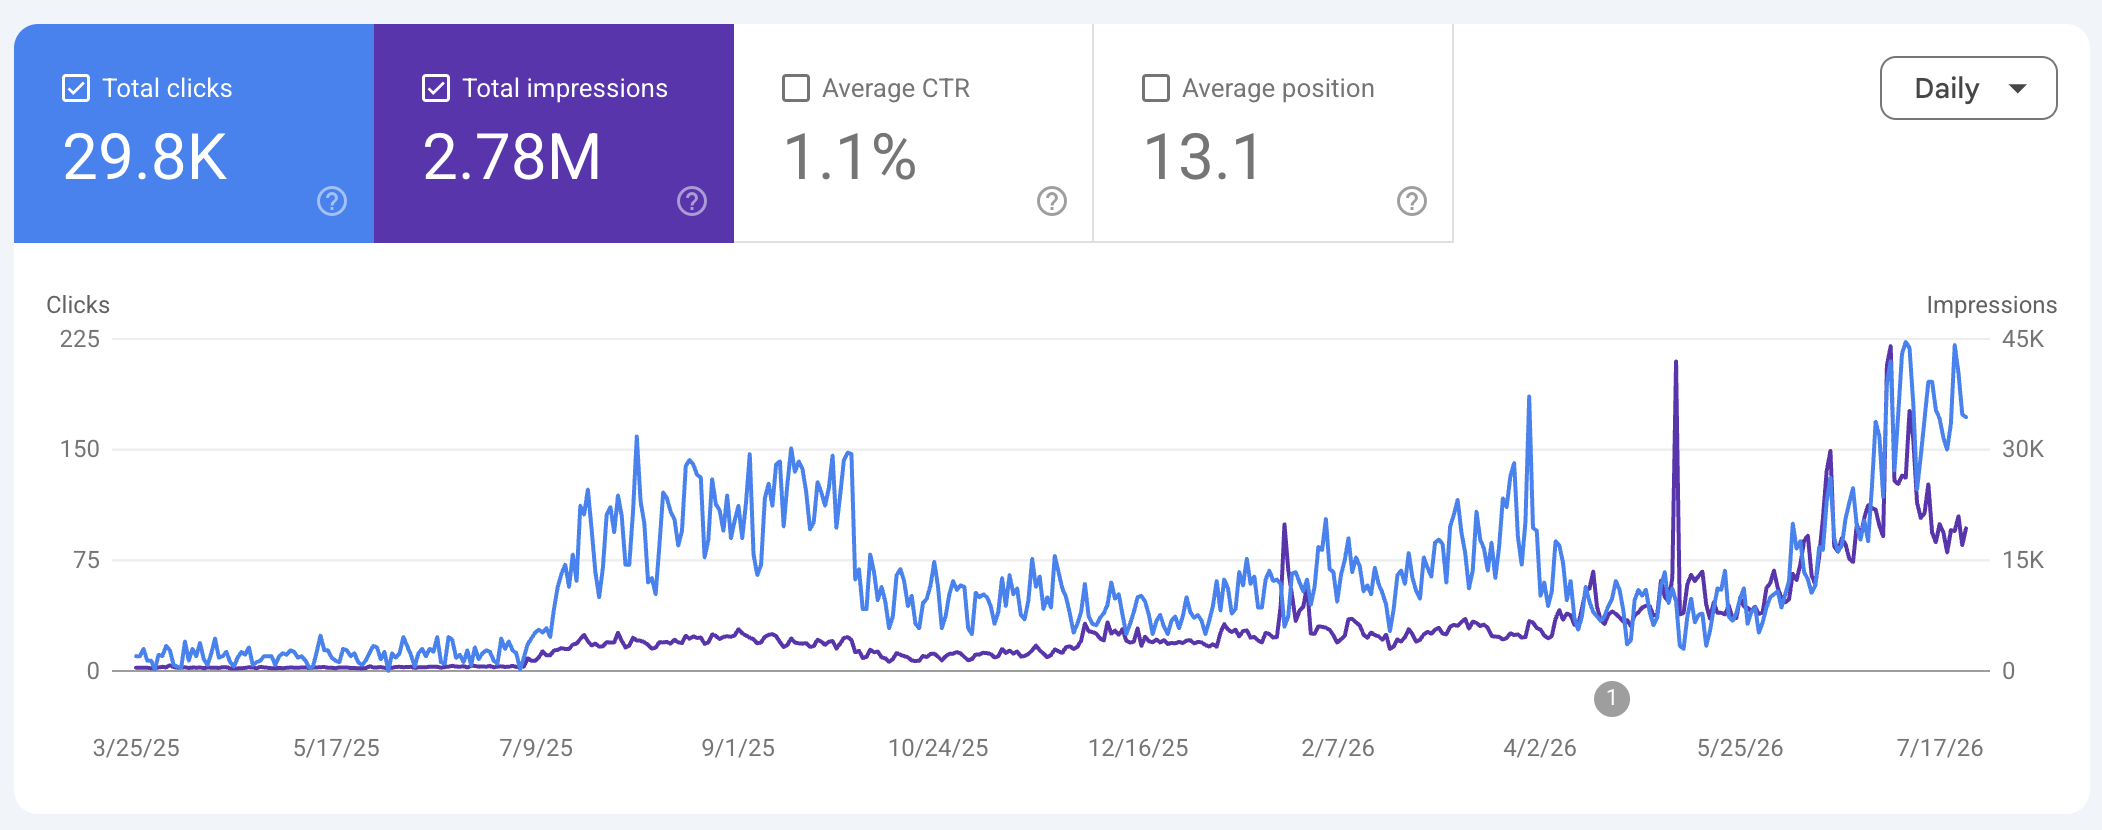Click the 3/25/25 date label
2102x830 pixels.
[136, 748]
